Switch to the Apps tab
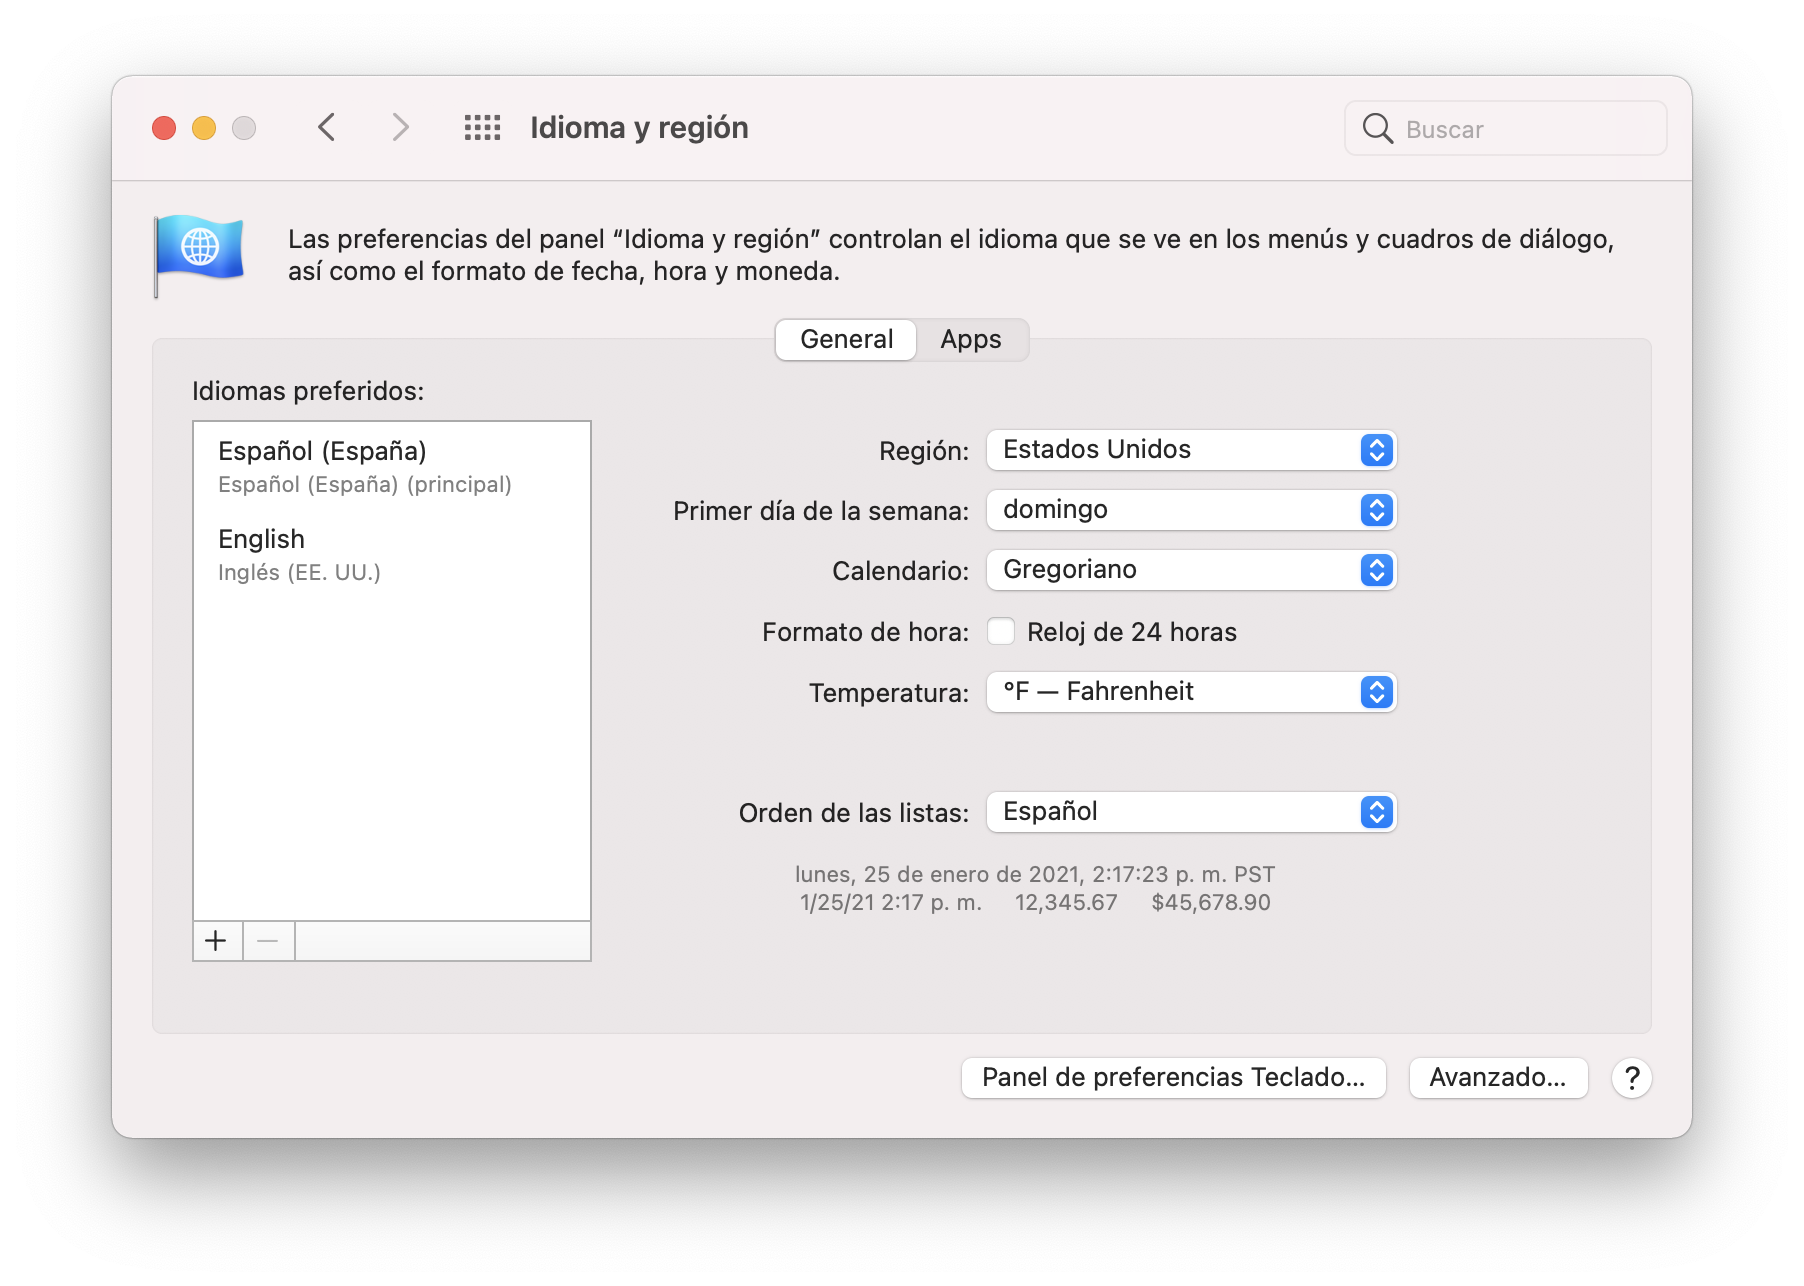This screenshot has width=1804, height=1286. [x=971, y=340]
